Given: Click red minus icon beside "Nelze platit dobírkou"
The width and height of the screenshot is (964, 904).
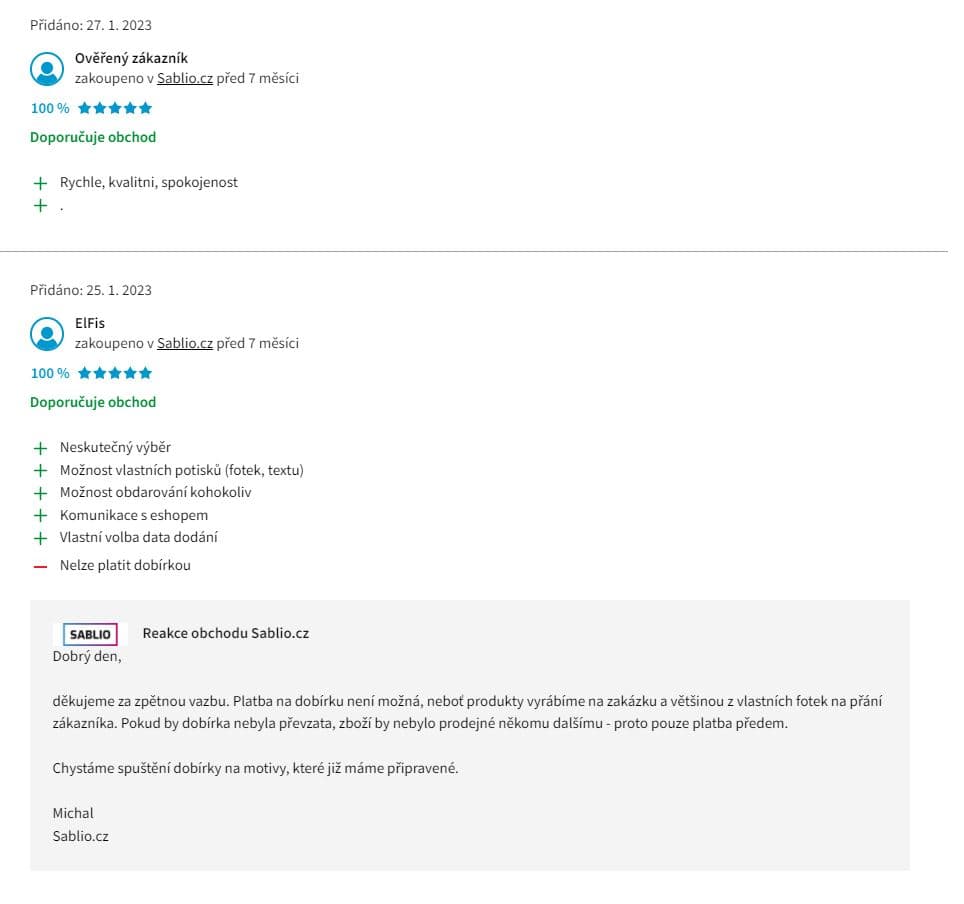Looking at the screenshot, I should click(40, 566).
